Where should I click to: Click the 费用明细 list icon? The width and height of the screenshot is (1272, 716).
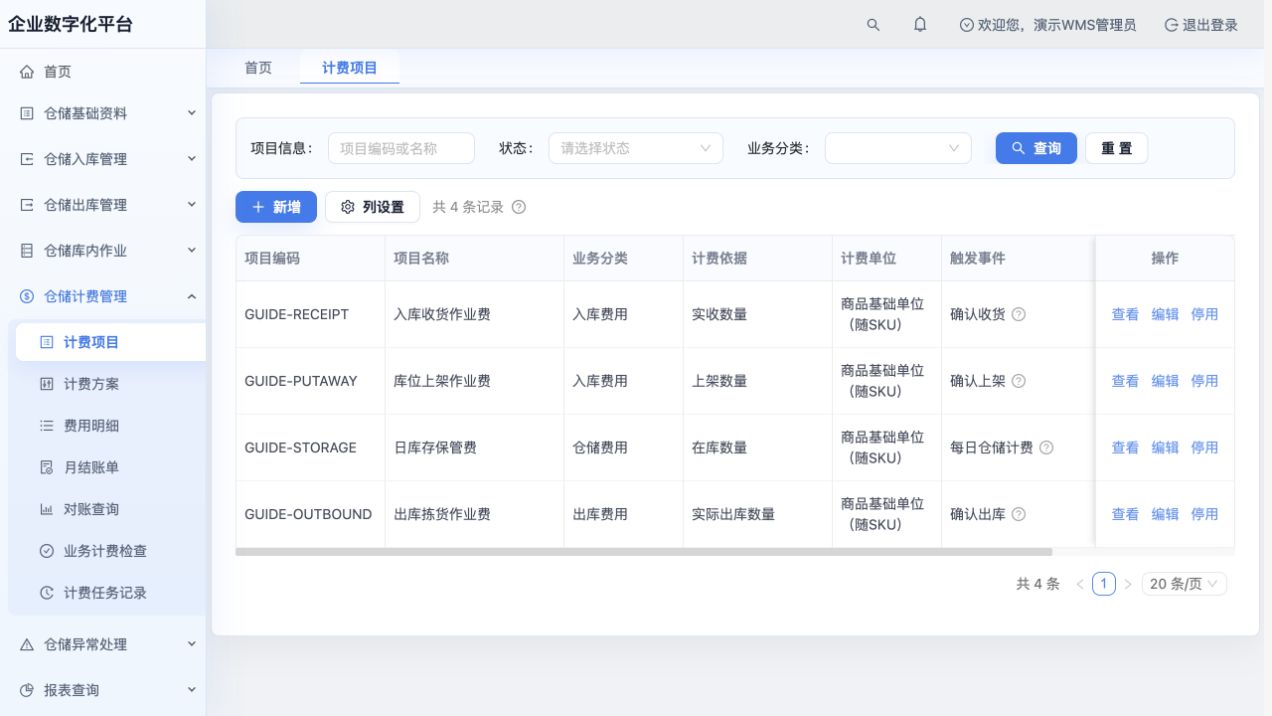(46, 426)
